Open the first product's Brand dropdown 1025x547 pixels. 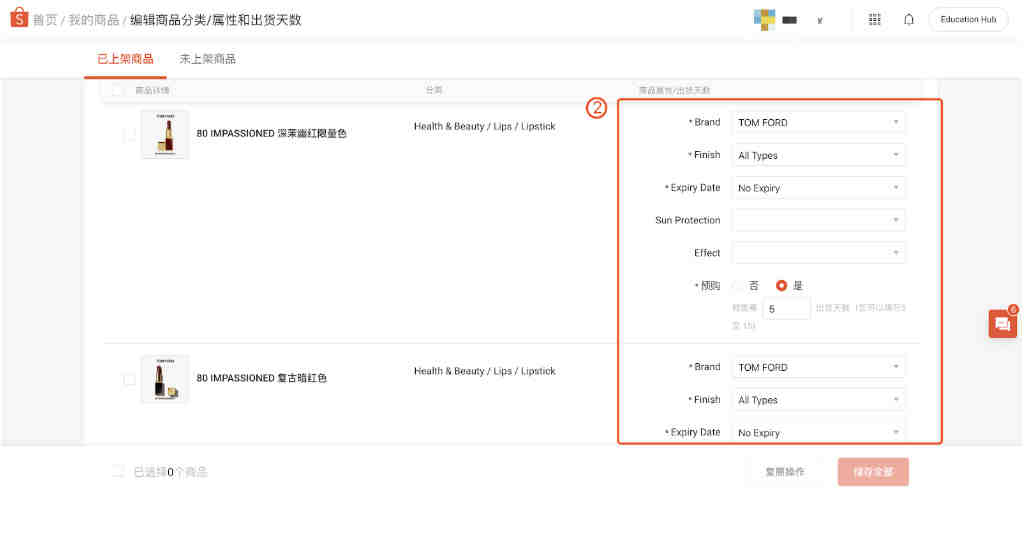pos(818,122)
